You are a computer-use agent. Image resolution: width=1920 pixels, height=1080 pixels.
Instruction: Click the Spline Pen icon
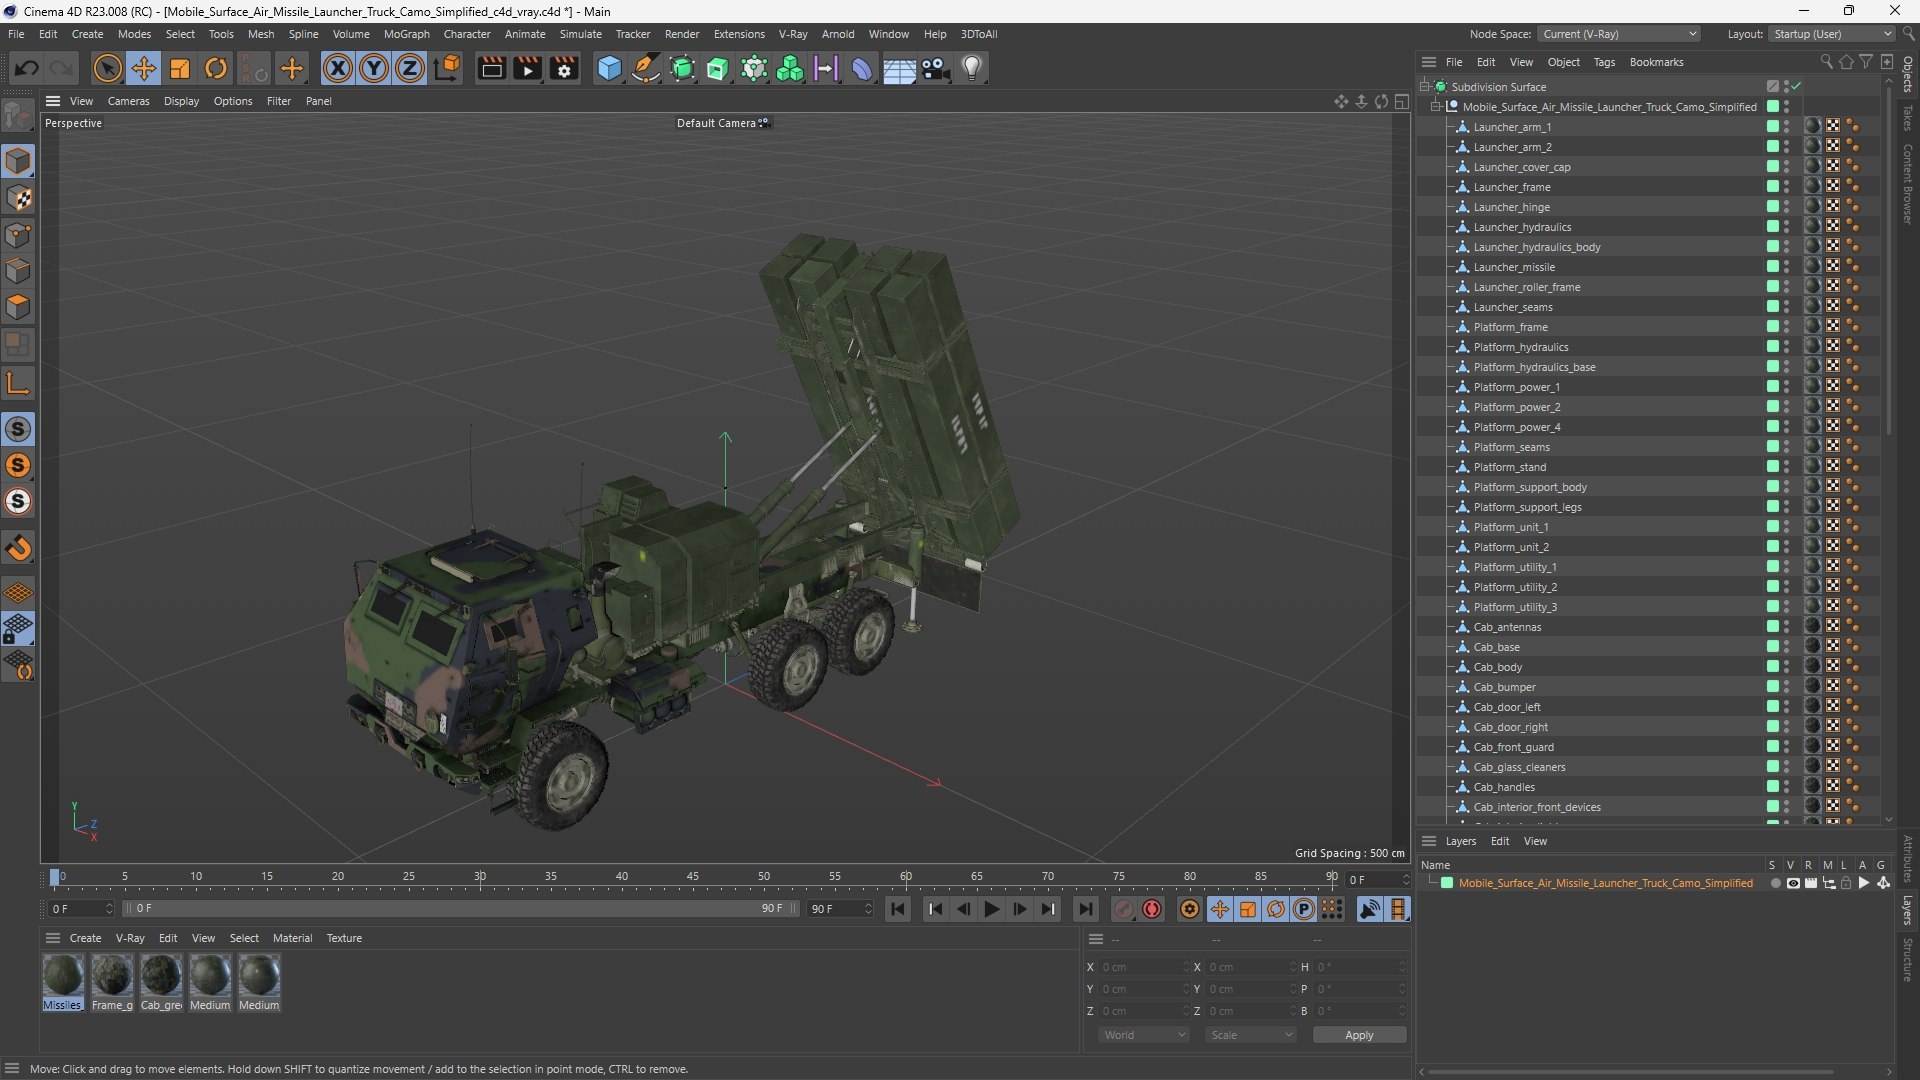[646, 68]
